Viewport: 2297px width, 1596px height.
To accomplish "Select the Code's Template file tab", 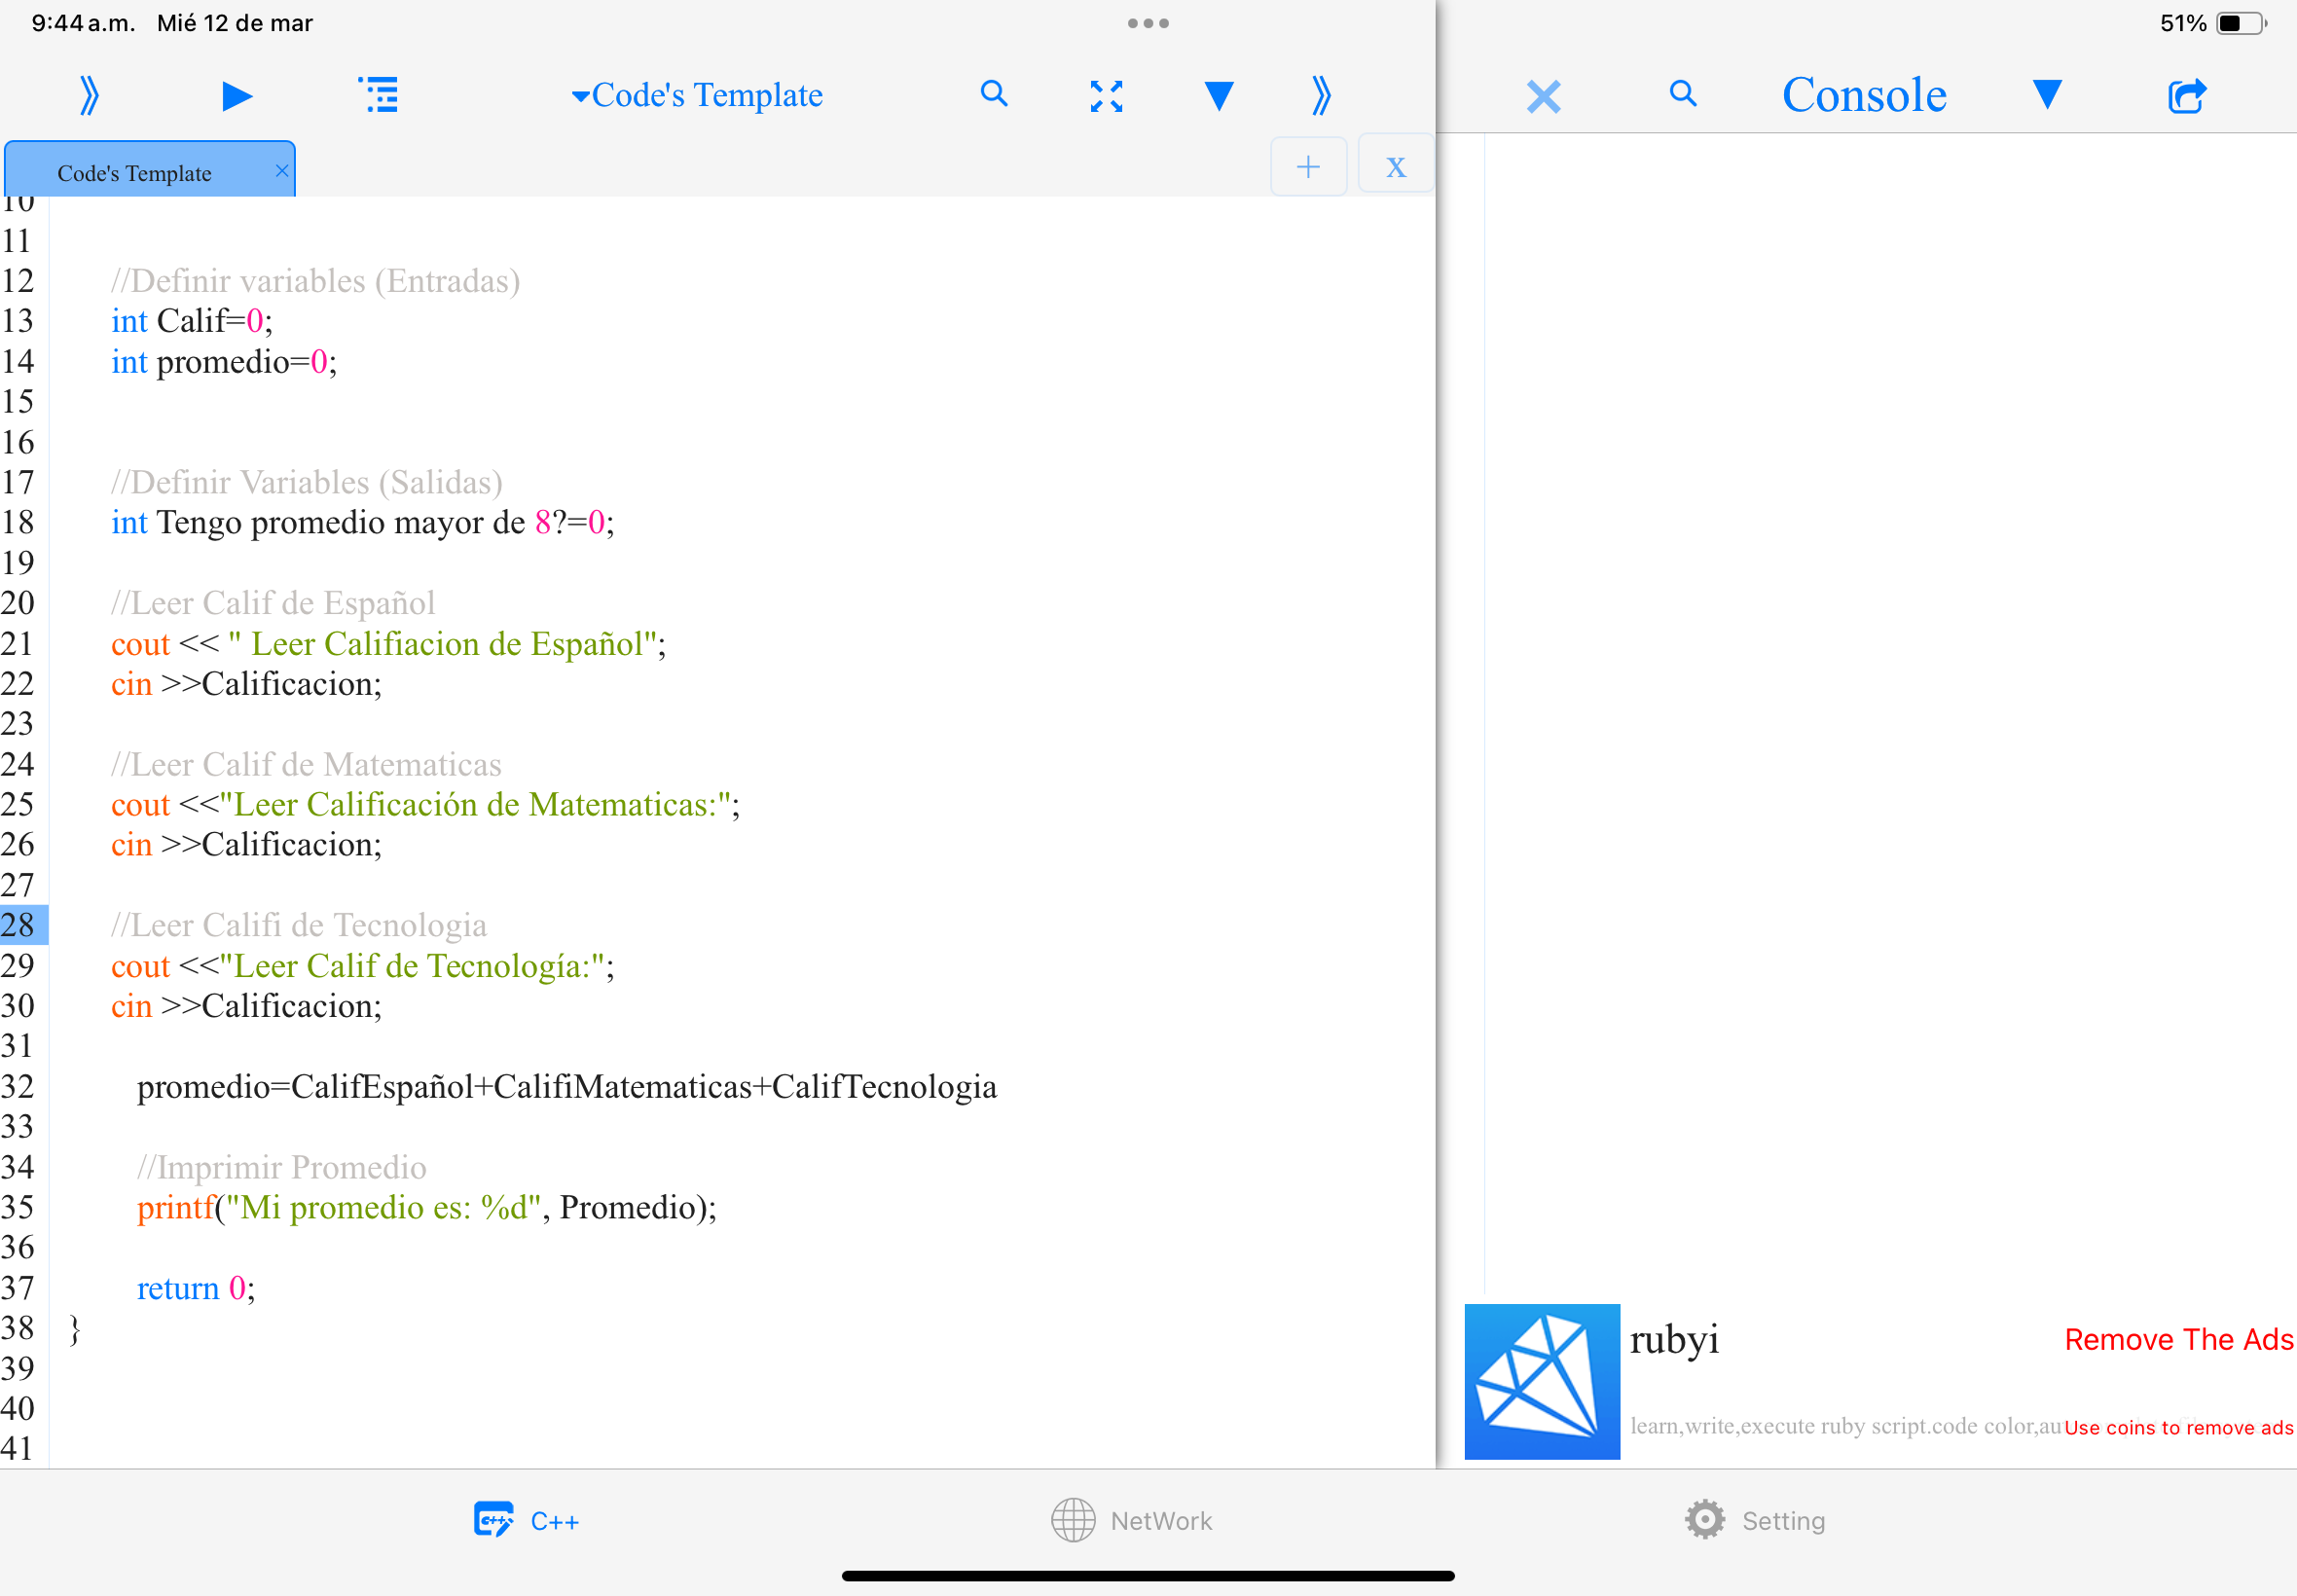I will click(135, 173).
